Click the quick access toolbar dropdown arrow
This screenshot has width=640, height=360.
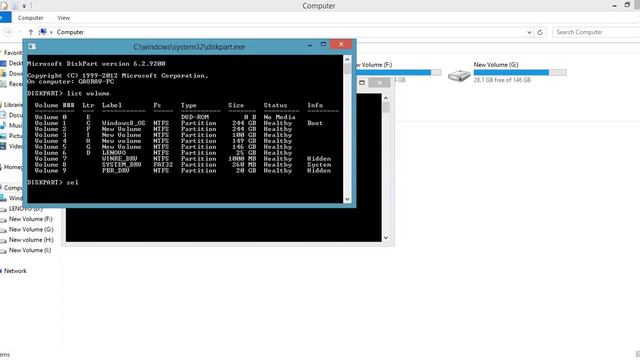[24, 6]
